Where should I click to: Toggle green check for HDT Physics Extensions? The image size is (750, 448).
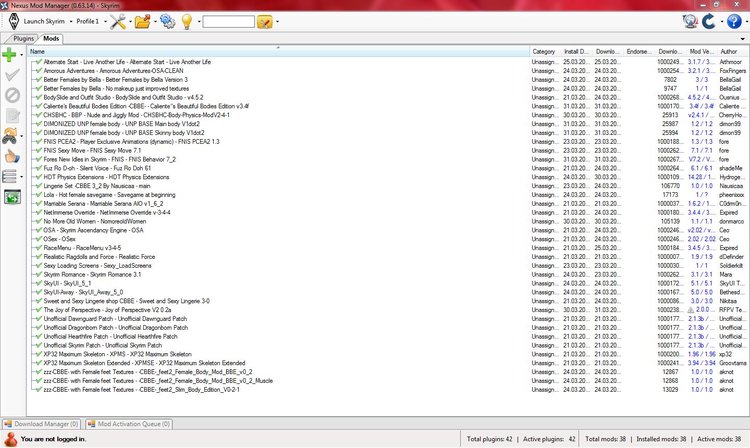(39, 177)
